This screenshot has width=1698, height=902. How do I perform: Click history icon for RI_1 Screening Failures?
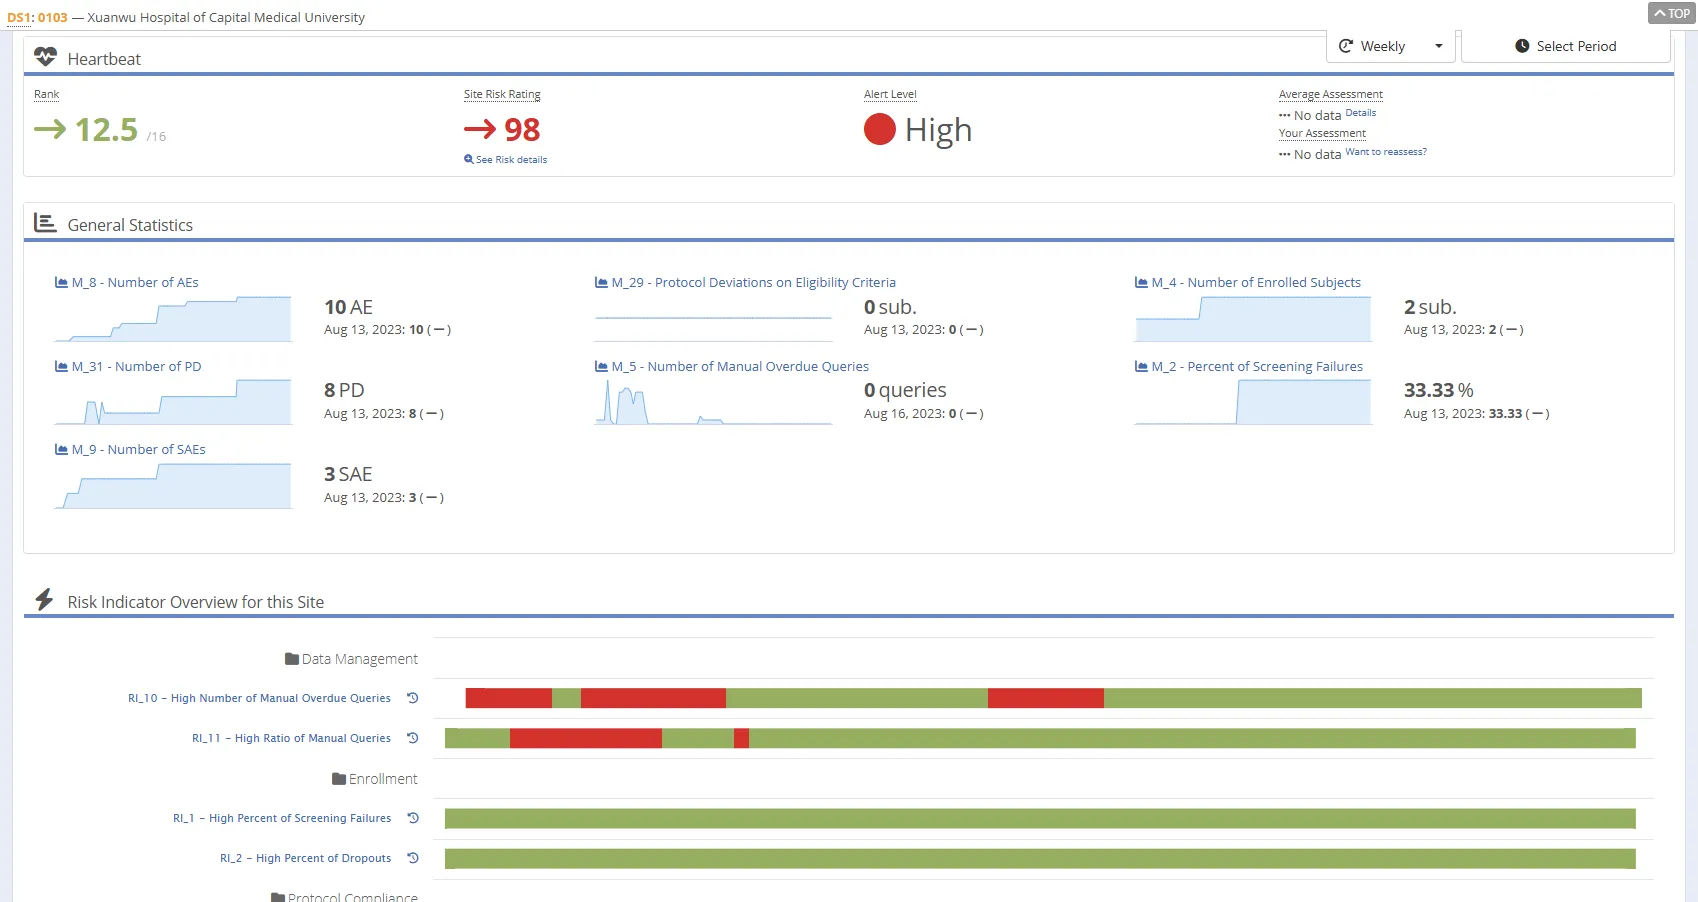(412, 818)
